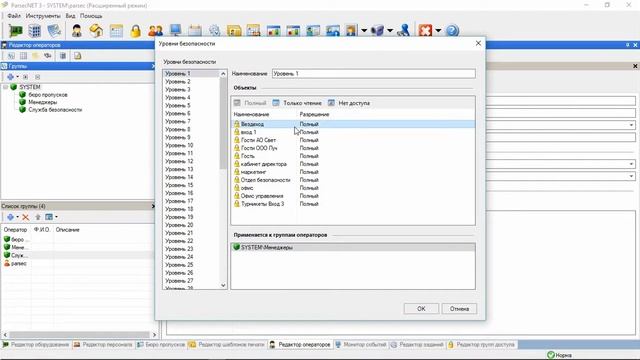The image size is (640, 360).
Task: Collapse the SYSTEM tree node
Action: tap(5, 87)
